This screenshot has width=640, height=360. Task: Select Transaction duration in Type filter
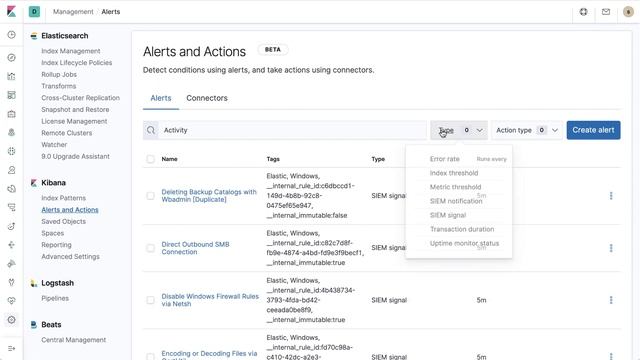coord(462,229)
